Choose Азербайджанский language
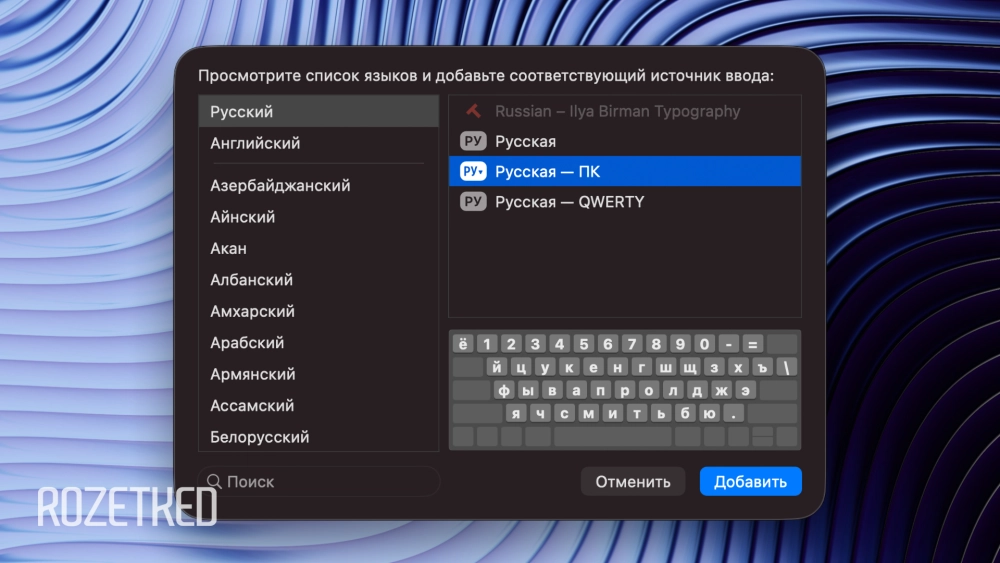 pos(318,185)
